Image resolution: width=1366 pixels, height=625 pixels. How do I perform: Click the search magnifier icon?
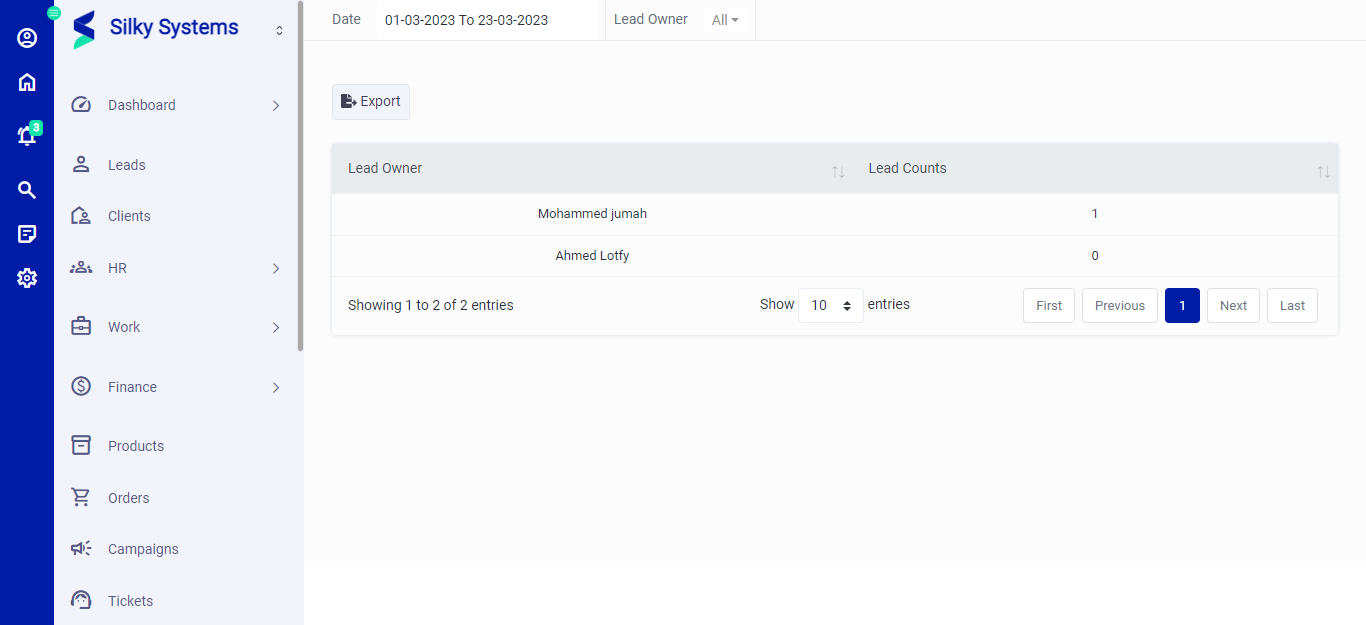click(27, 190)
